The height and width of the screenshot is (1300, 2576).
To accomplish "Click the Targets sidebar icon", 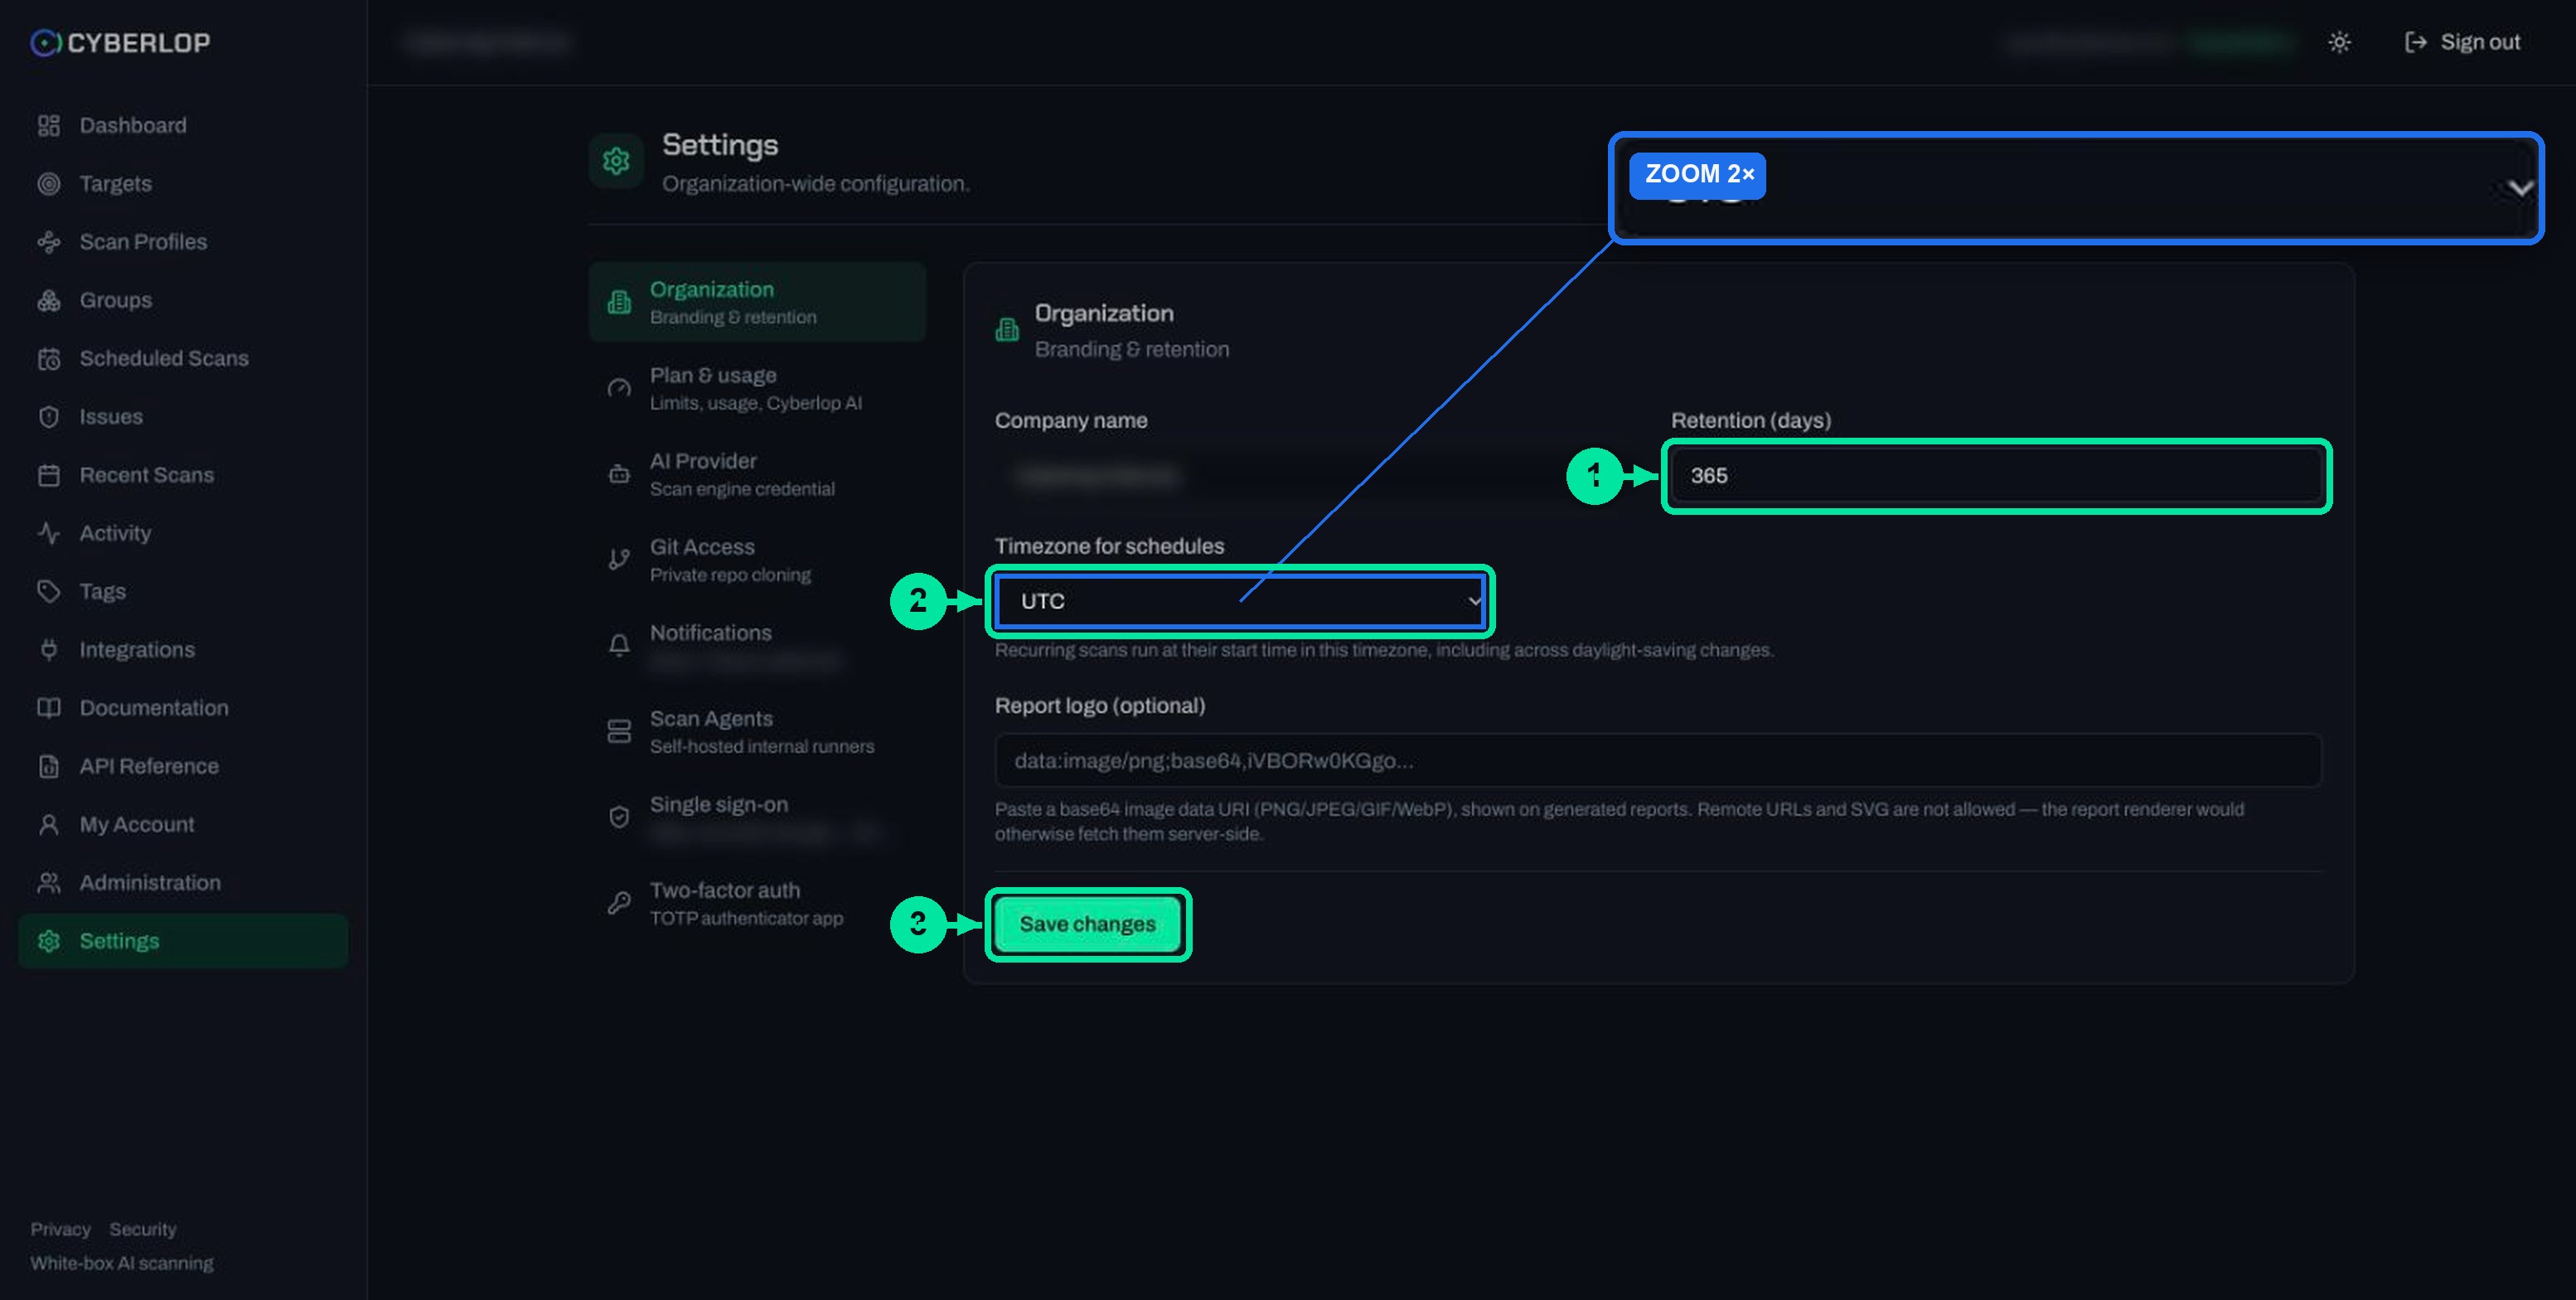I will pyautogui.click(x=48, y=184).
